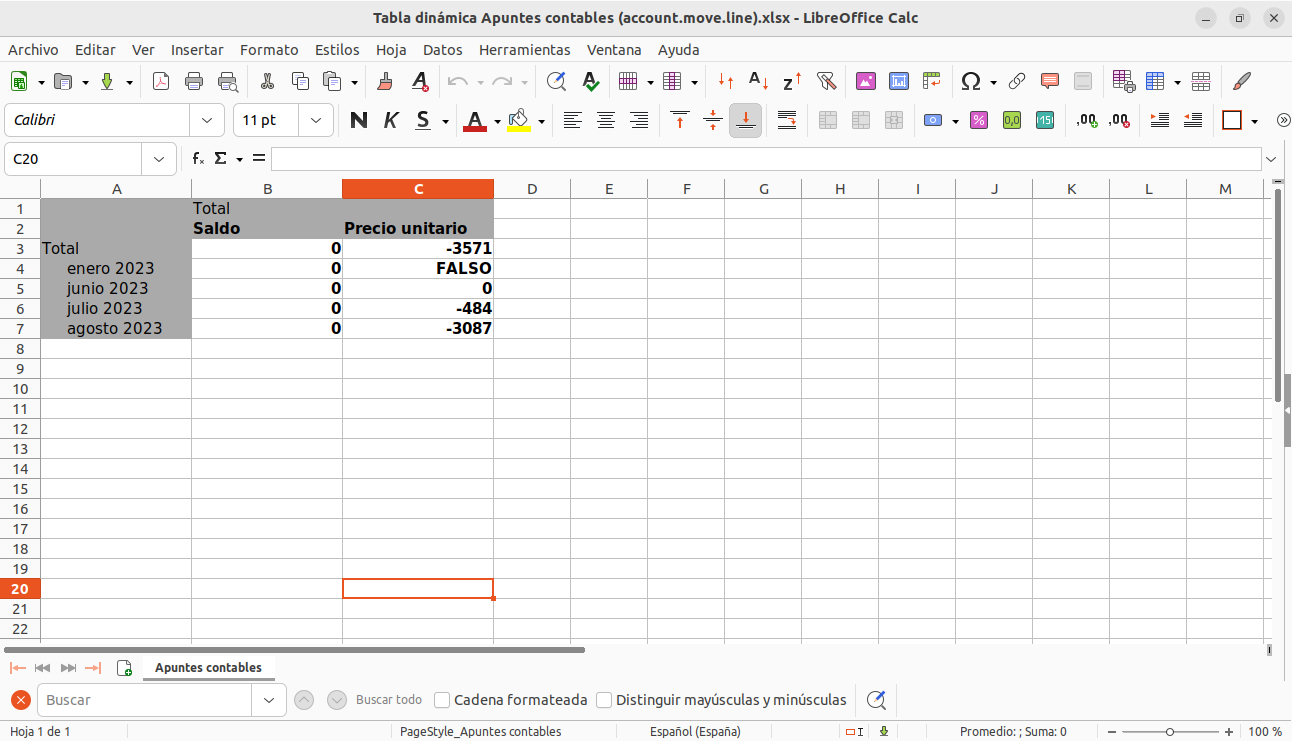Open the Datos menu

(x=442, y=49)
